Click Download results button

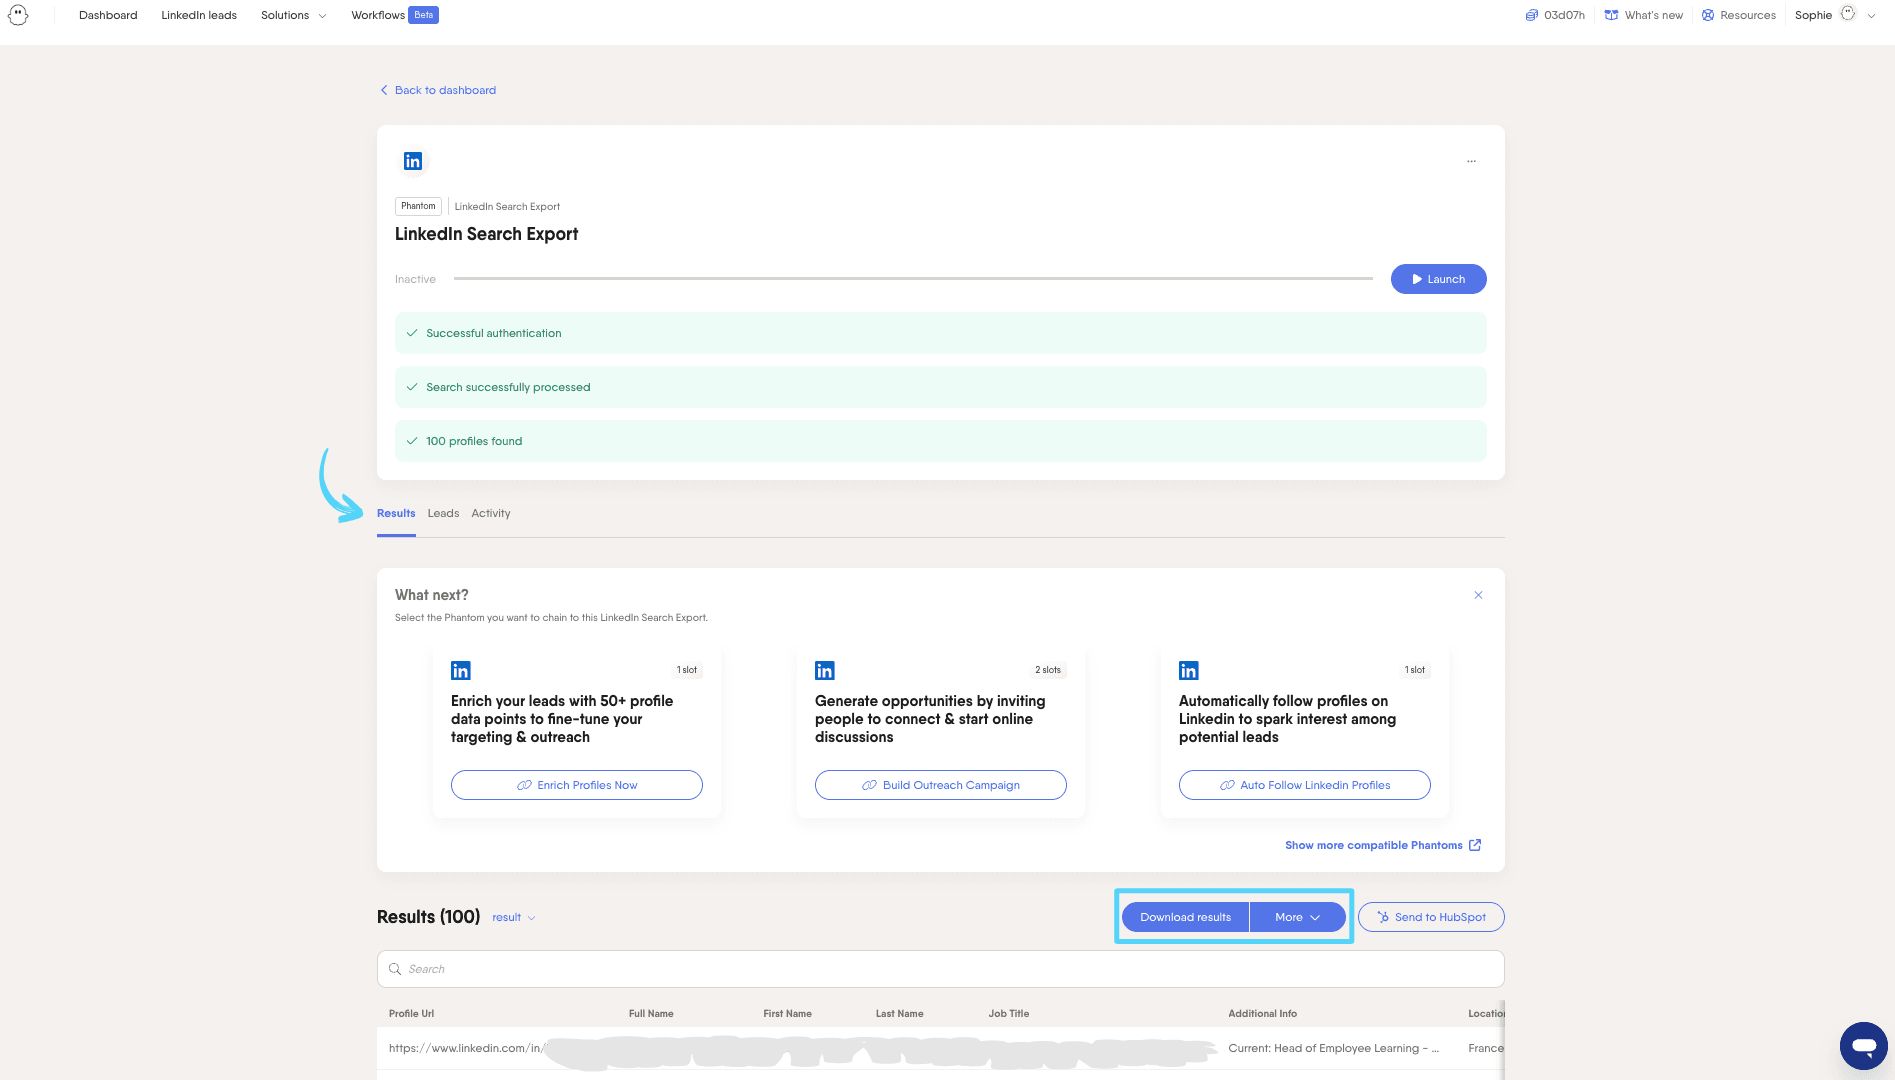[x=1185, y=917]
